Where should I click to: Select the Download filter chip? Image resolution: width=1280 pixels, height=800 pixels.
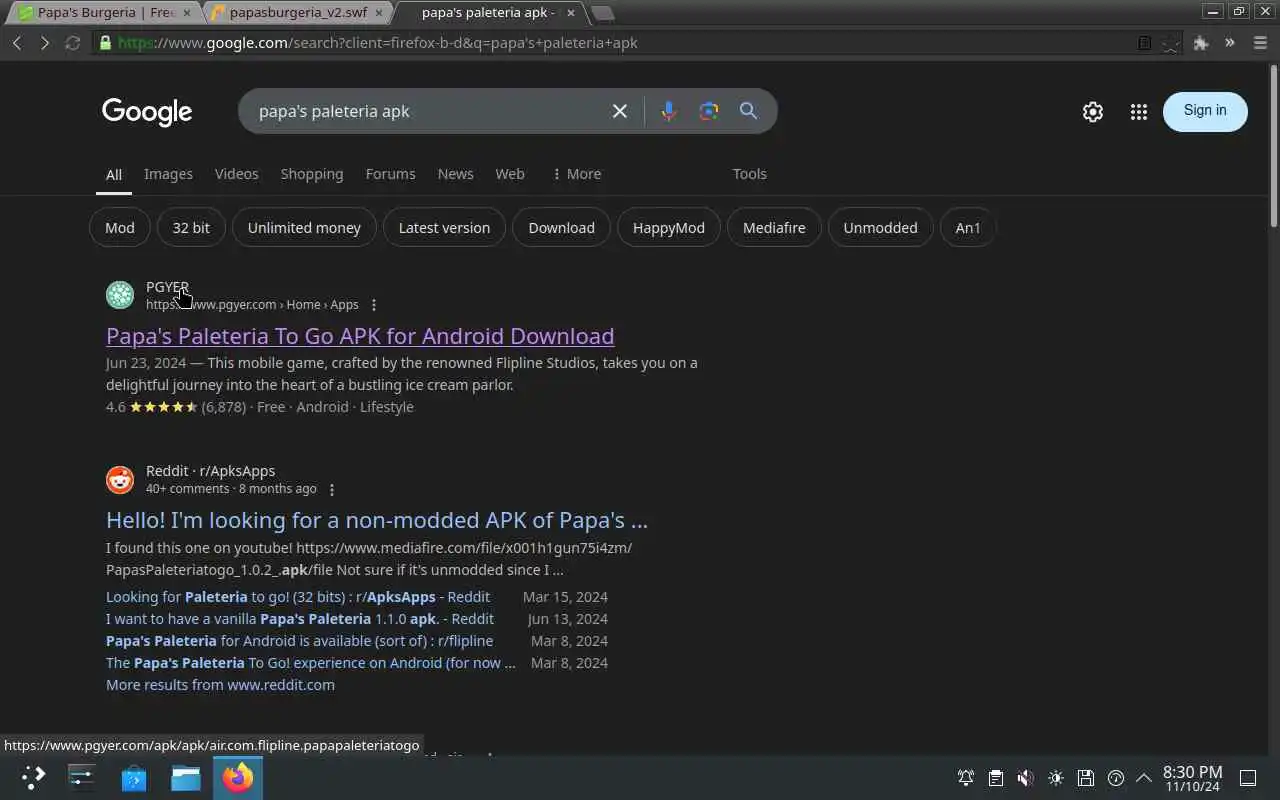pyautogui.click(x=561, y=228)
